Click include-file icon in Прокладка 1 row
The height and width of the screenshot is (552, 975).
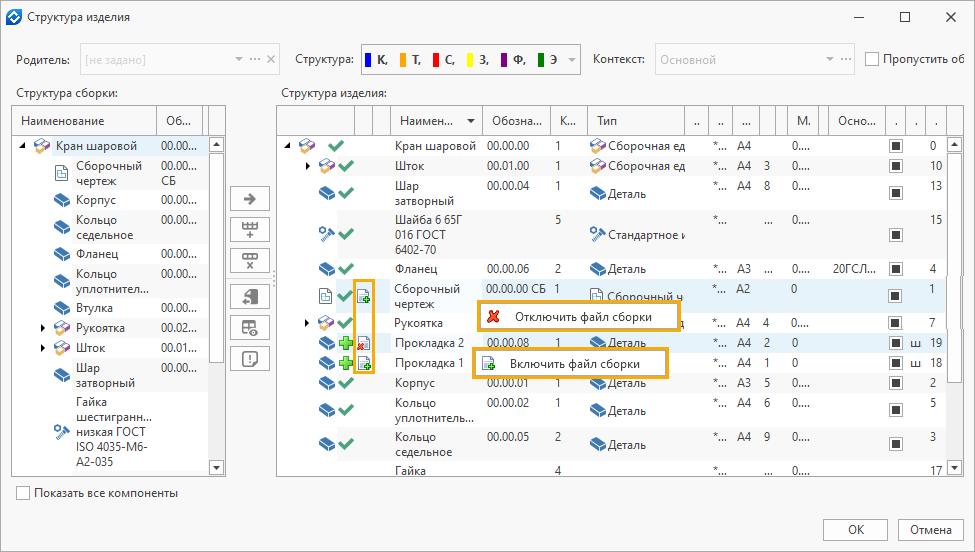(x=364, y=363)
